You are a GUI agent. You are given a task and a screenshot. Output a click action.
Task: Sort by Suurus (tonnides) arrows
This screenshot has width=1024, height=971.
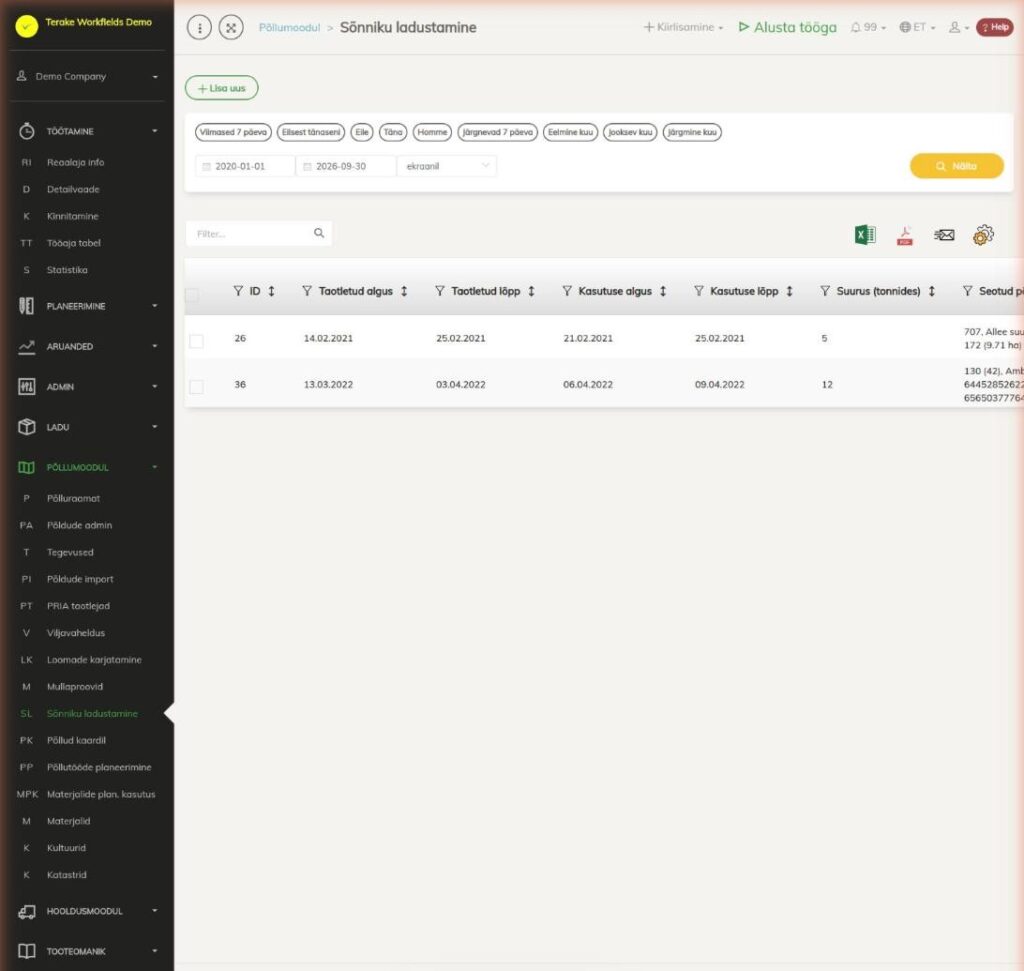[x=932, y=291]
